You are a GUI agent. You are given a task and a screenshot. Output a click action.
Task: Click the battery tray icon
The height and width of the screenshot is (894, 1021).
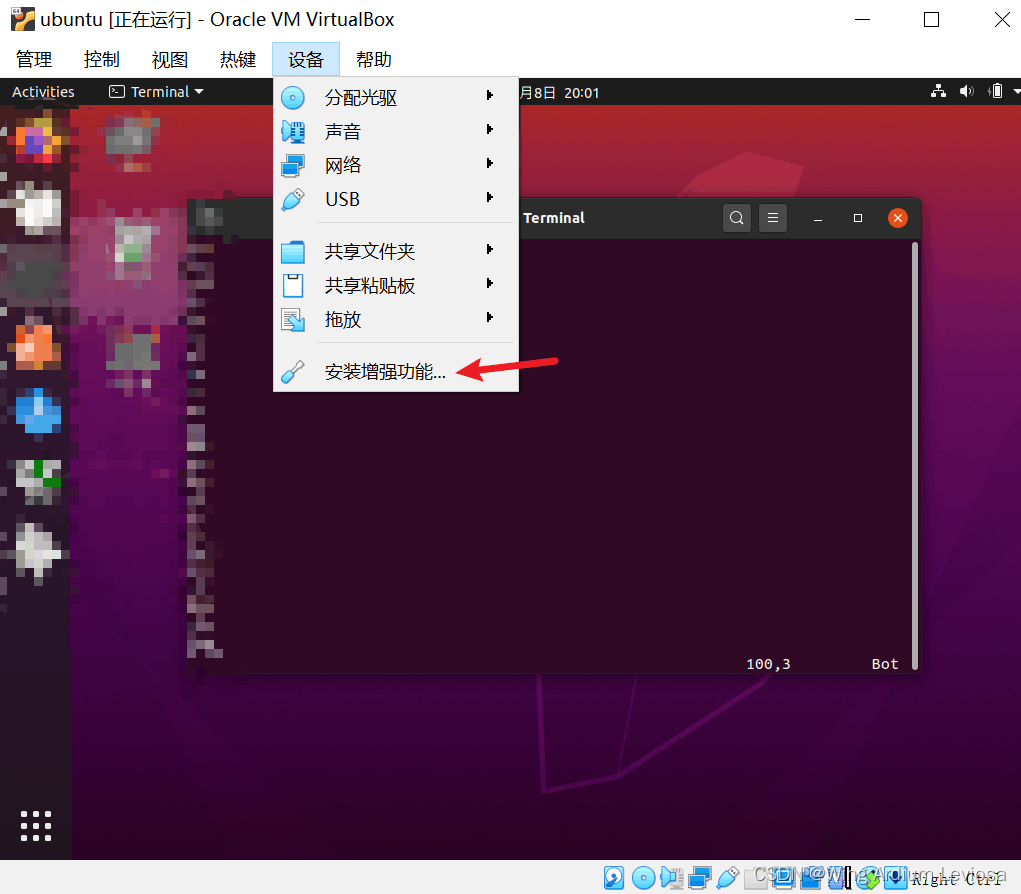tap(996, 91)
